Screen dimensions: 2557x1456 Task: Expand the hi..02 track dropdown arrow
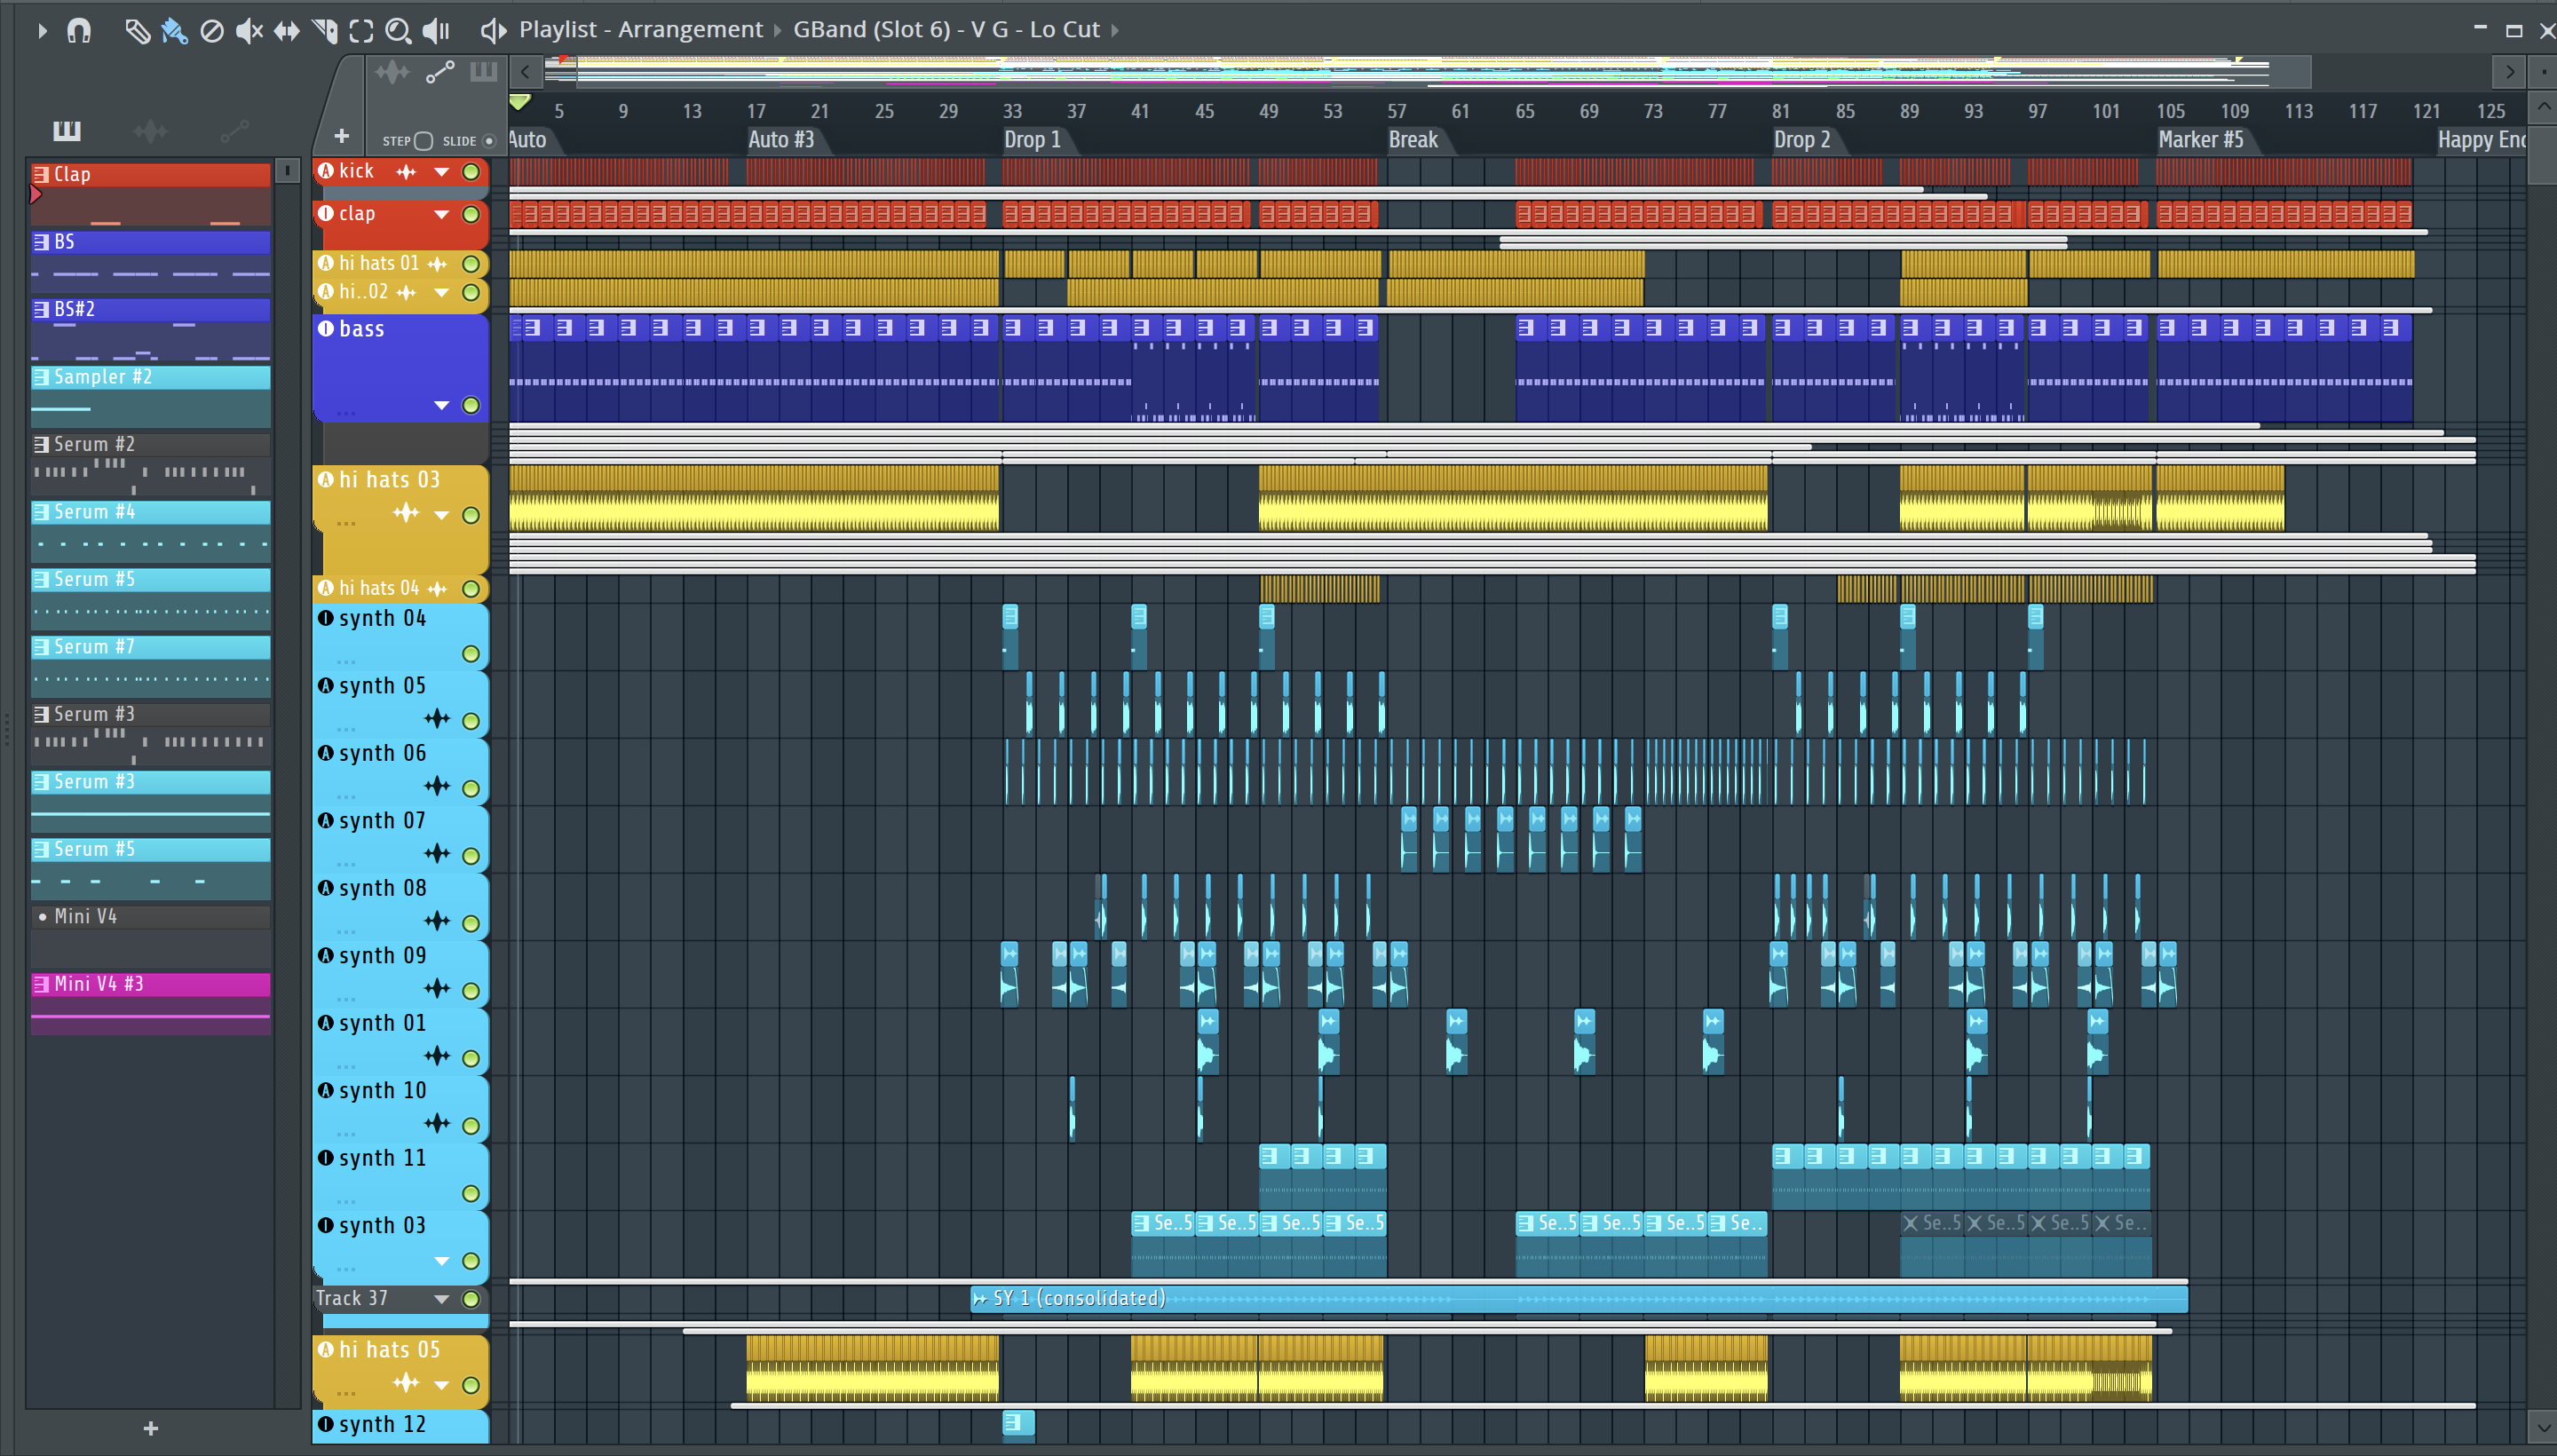[441, 292]
